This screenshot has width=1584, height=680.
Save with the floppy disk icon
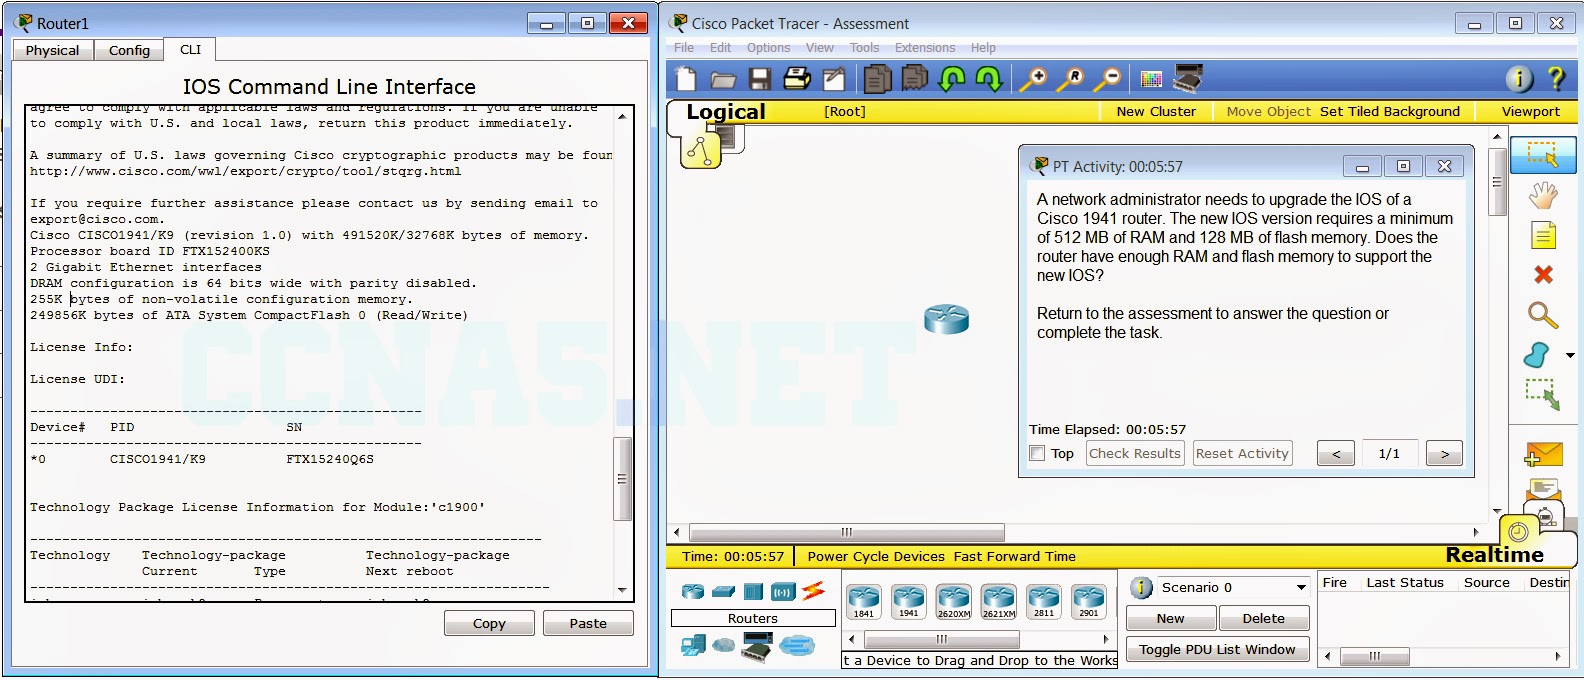[x=760, y=79]
